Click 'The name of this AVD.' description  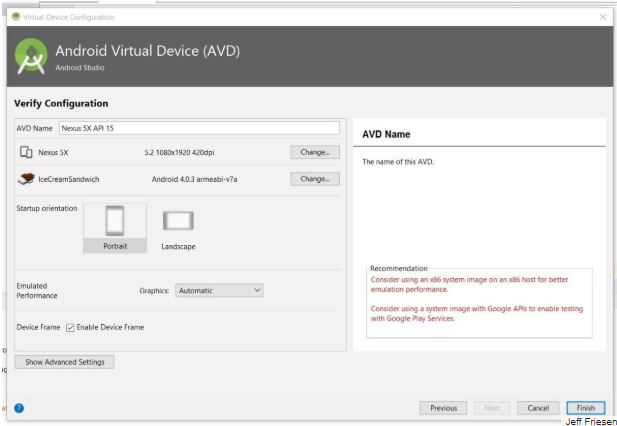[398, 162]
